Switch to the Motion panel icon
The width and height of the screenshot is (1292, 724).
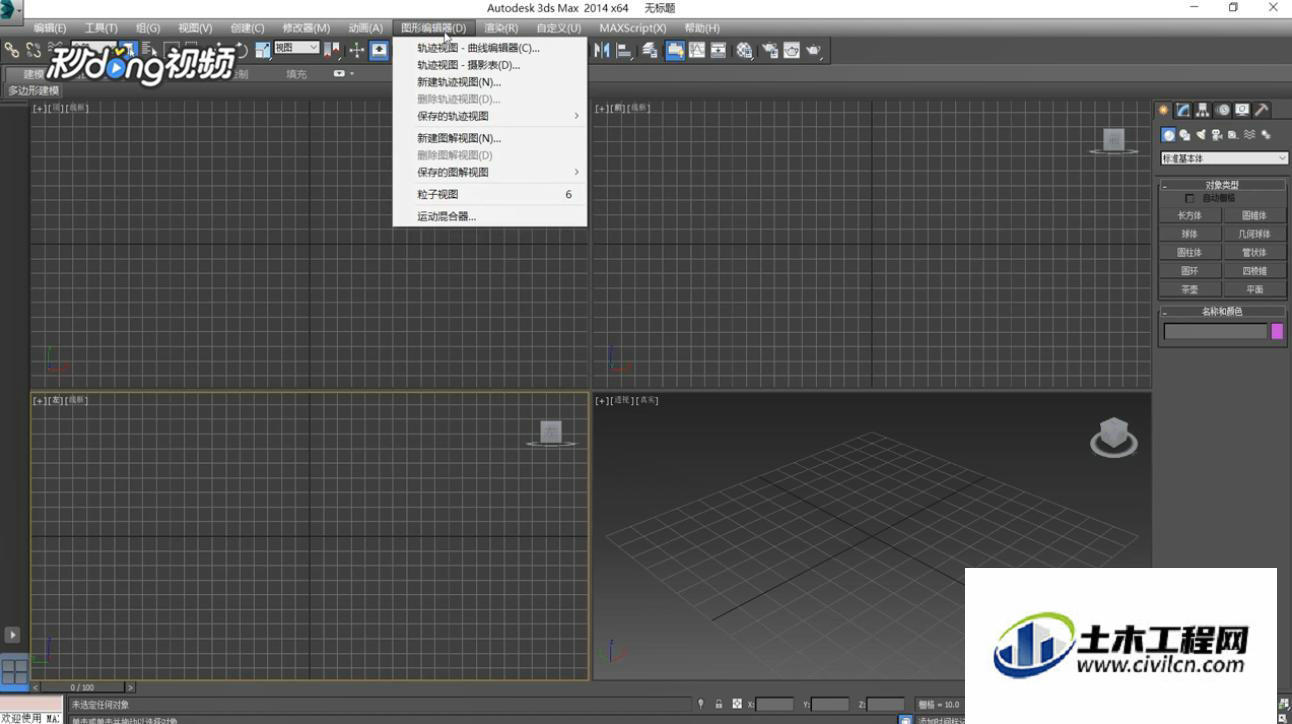tap(1222, 110)
